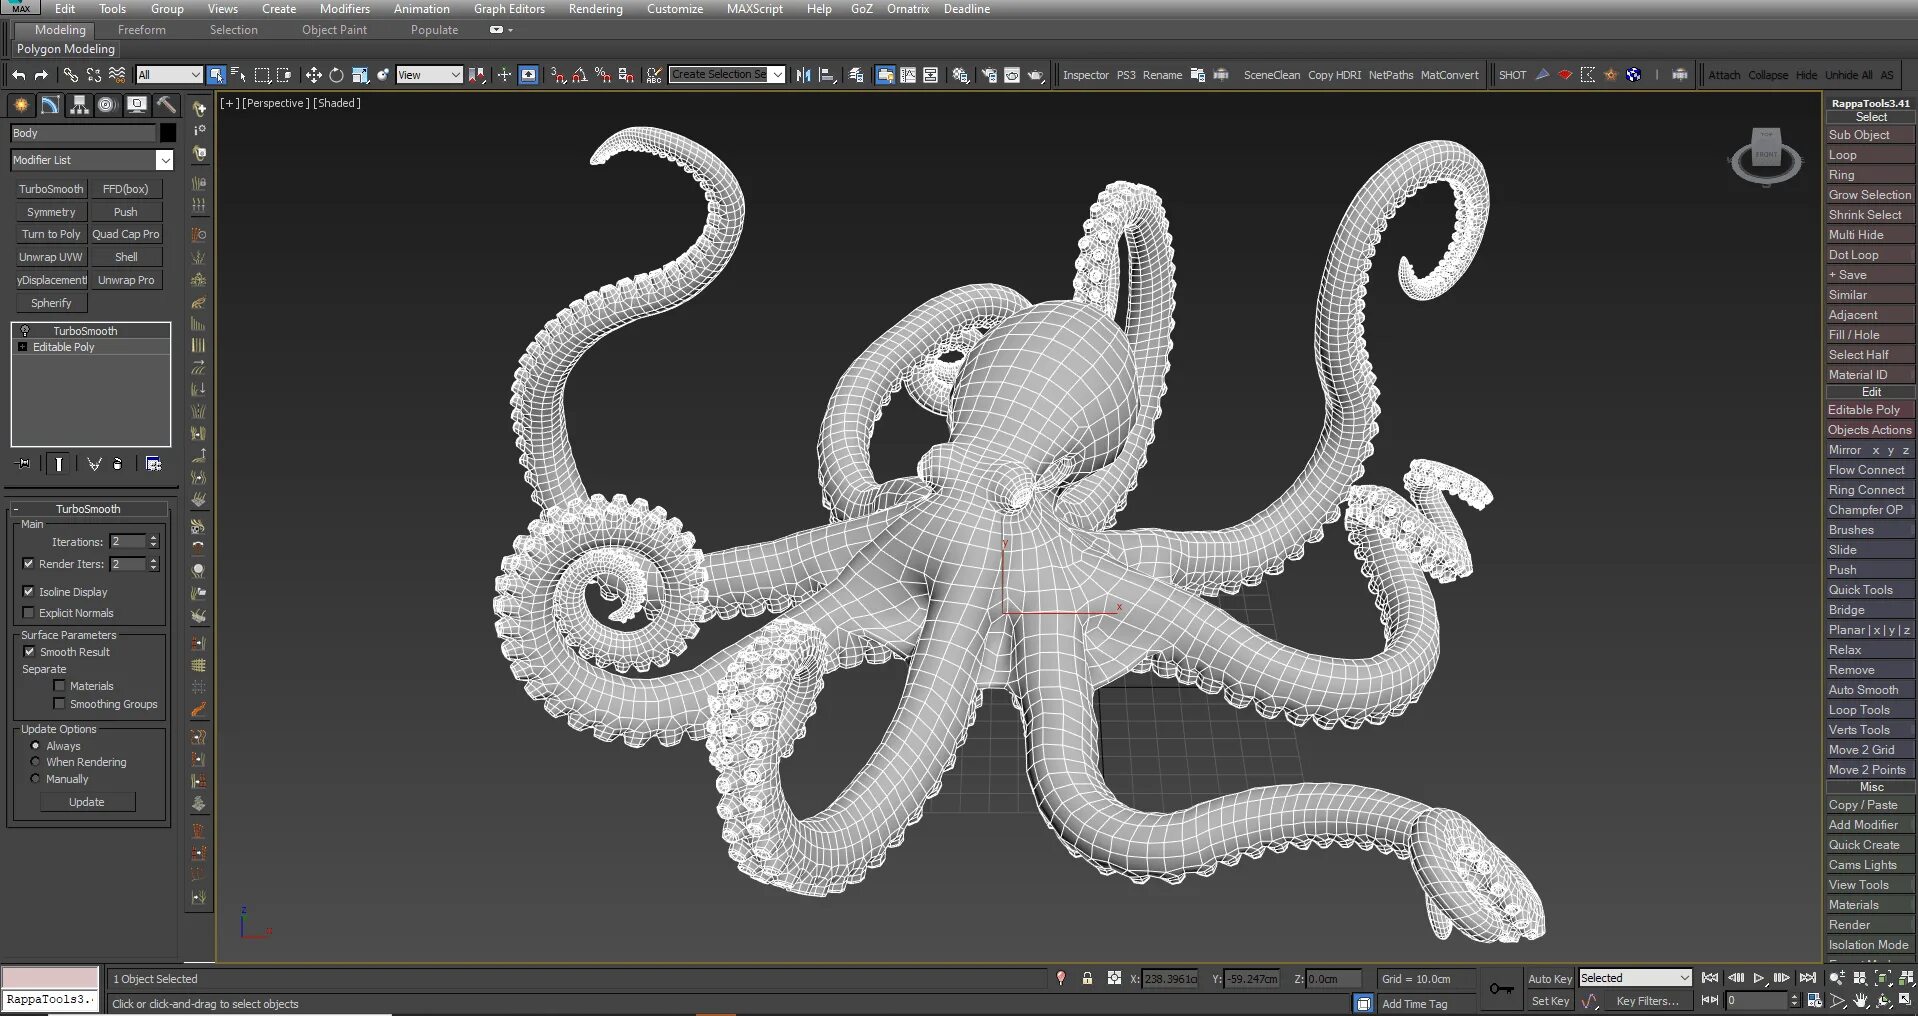The image size is (1918, 1016).
Task: Uncheck the Isoline Display checkbox
Action: click(29, 592)
